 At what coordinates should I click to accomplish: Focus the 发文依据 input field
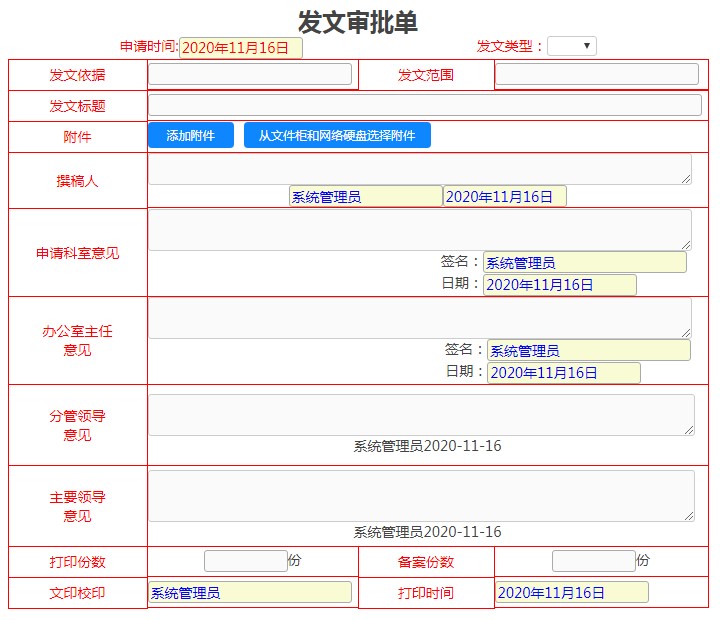[250, 74]
